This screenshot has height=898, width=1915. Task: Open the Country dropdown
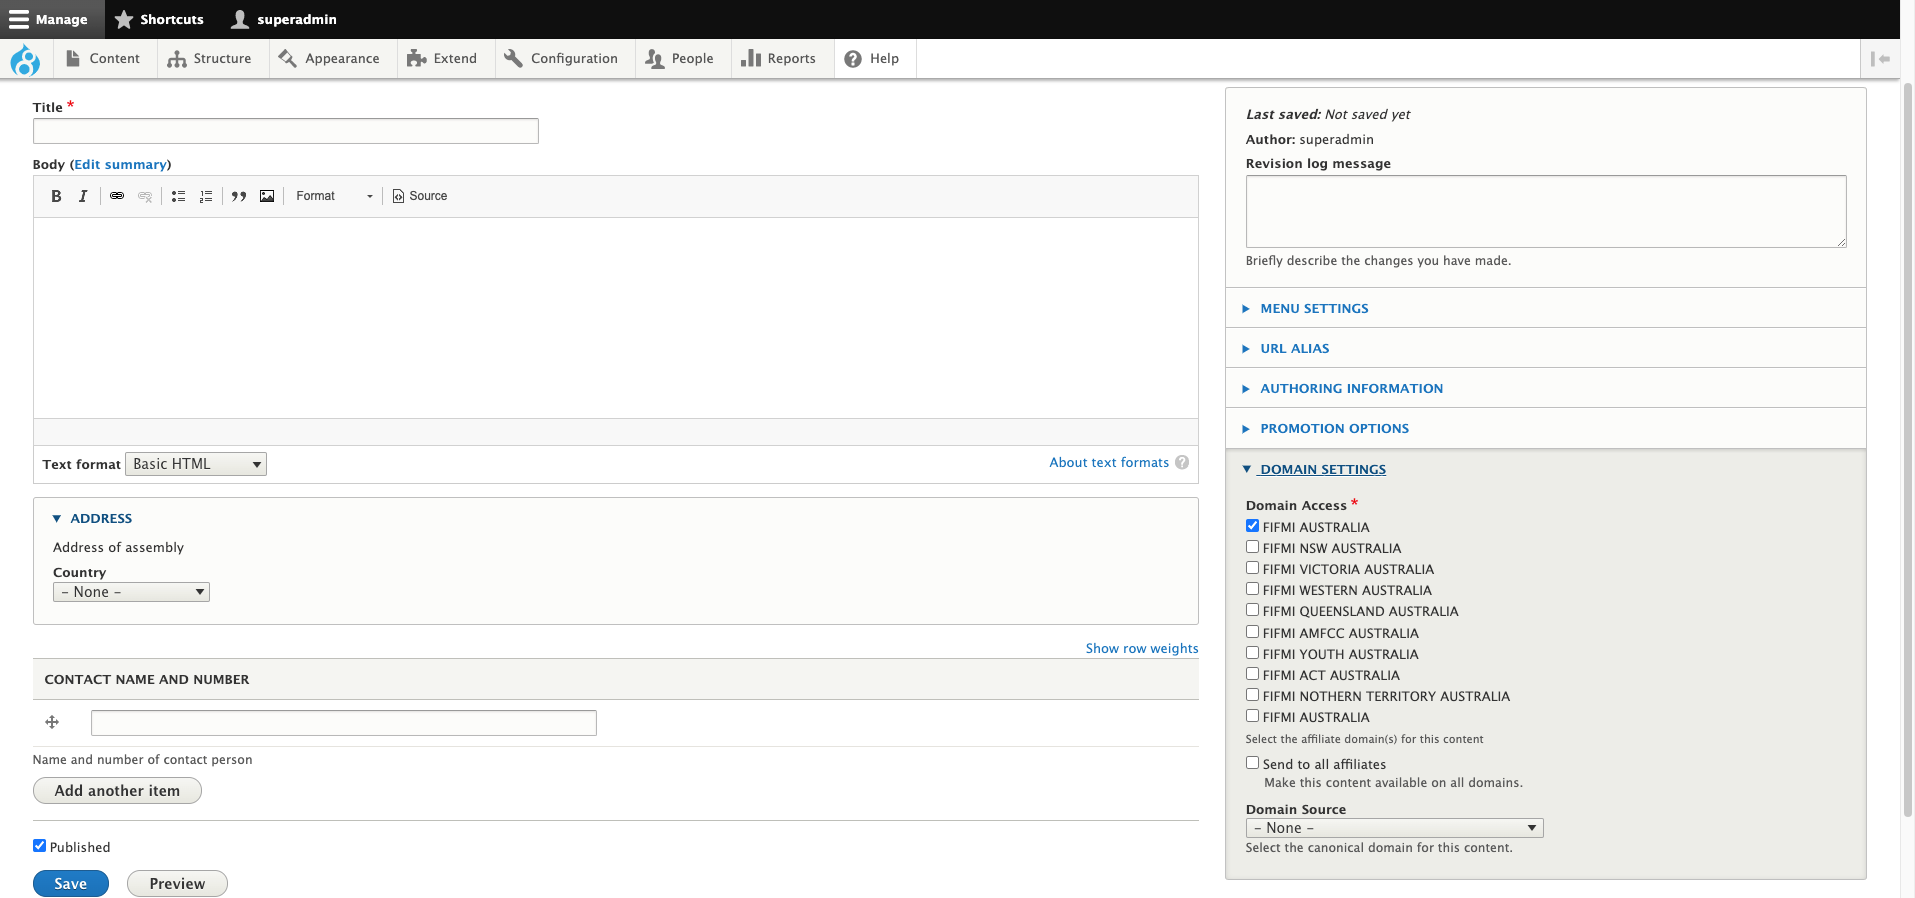pos(131,592)
